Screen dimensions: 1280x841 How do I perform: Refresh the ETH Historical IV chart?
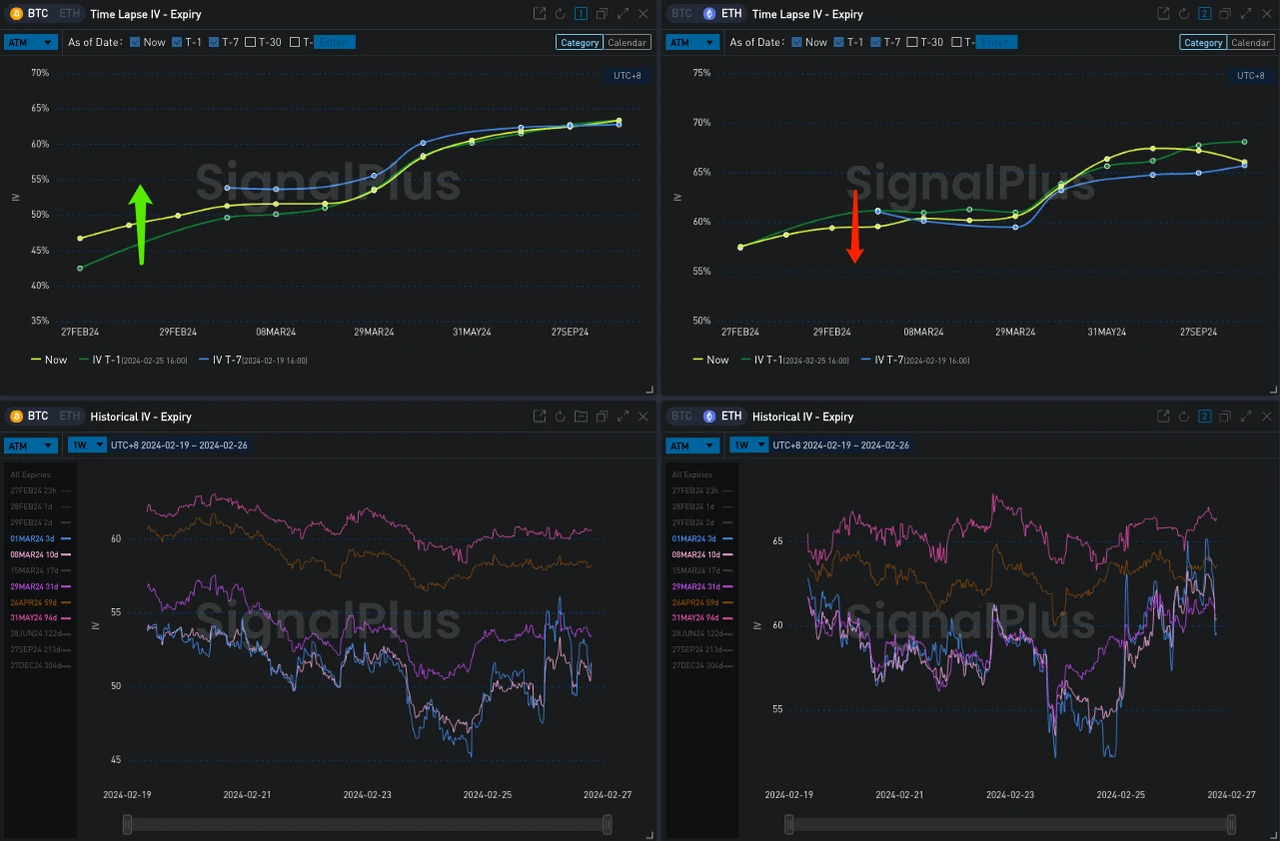tap(1183, 417)
